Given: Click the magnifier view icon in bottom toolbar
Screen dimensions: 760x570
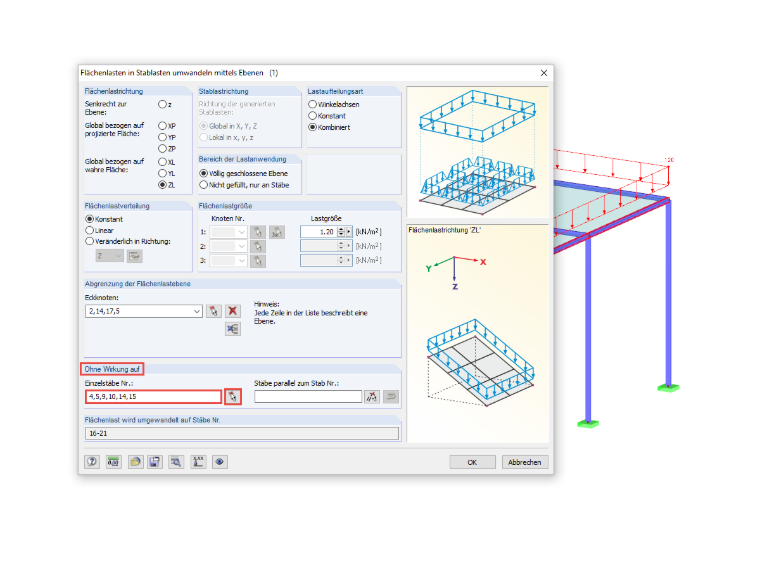Looking at the screenshot, I should [x=176, y=462].
